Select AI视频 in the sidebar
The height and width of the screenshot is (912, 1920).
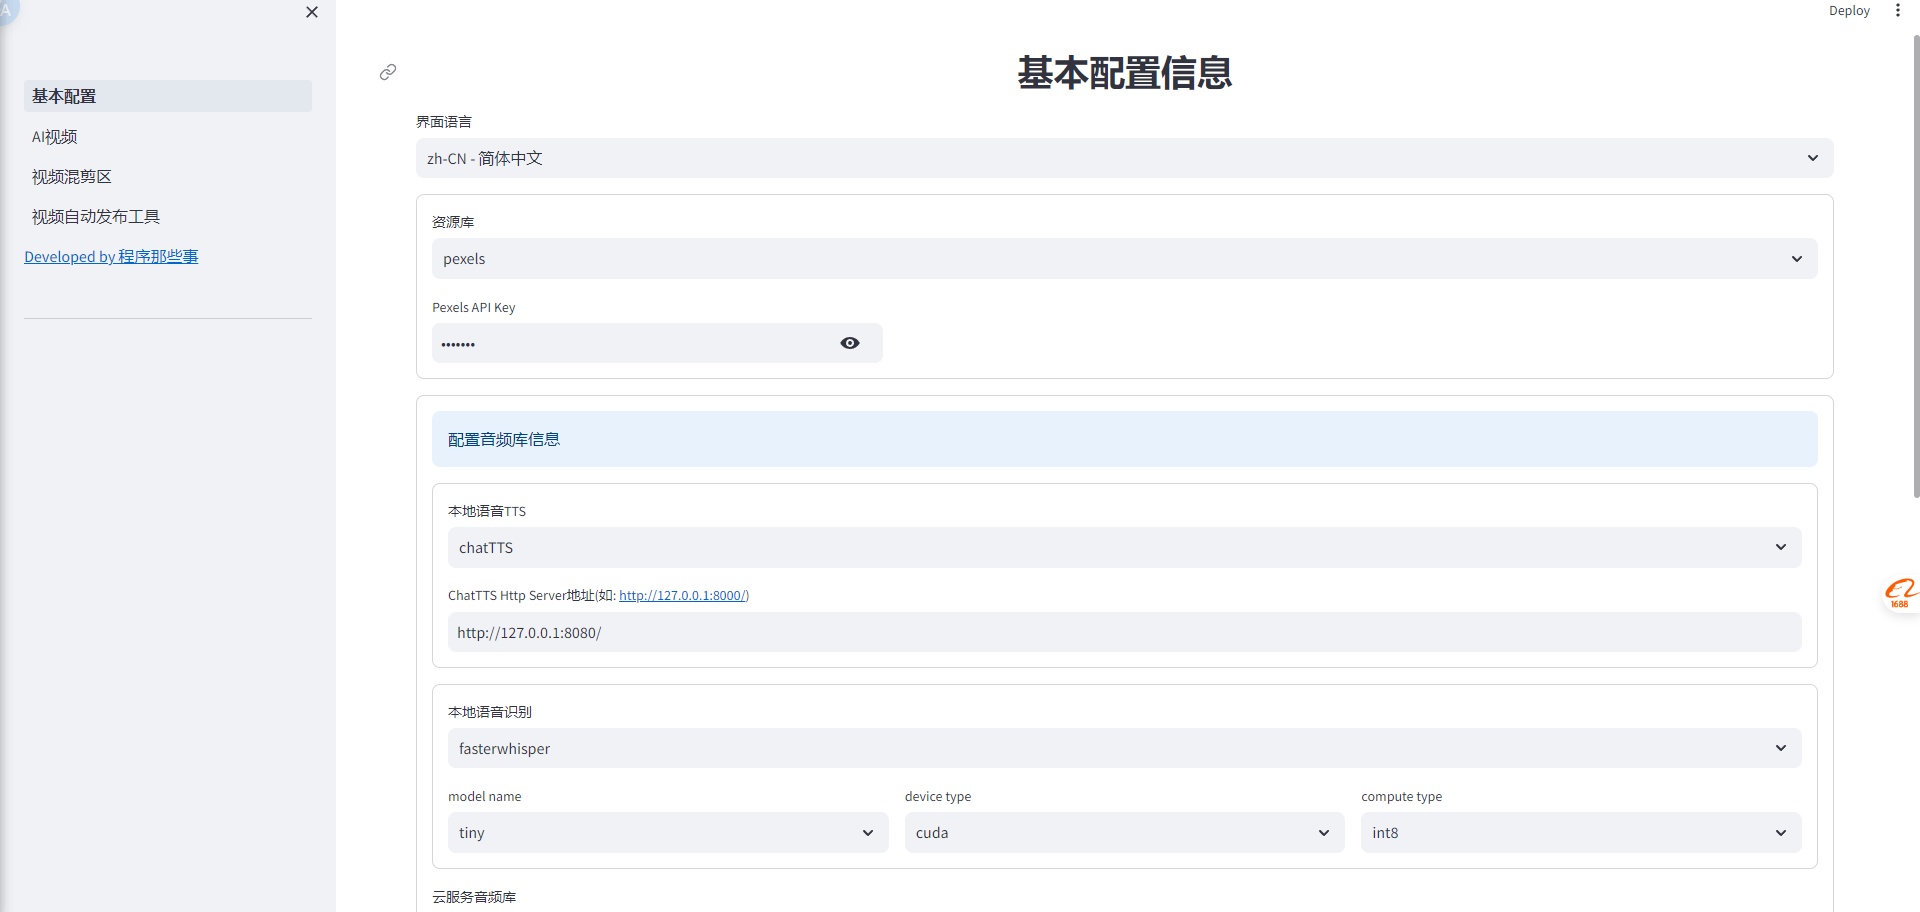coord(55,136)
